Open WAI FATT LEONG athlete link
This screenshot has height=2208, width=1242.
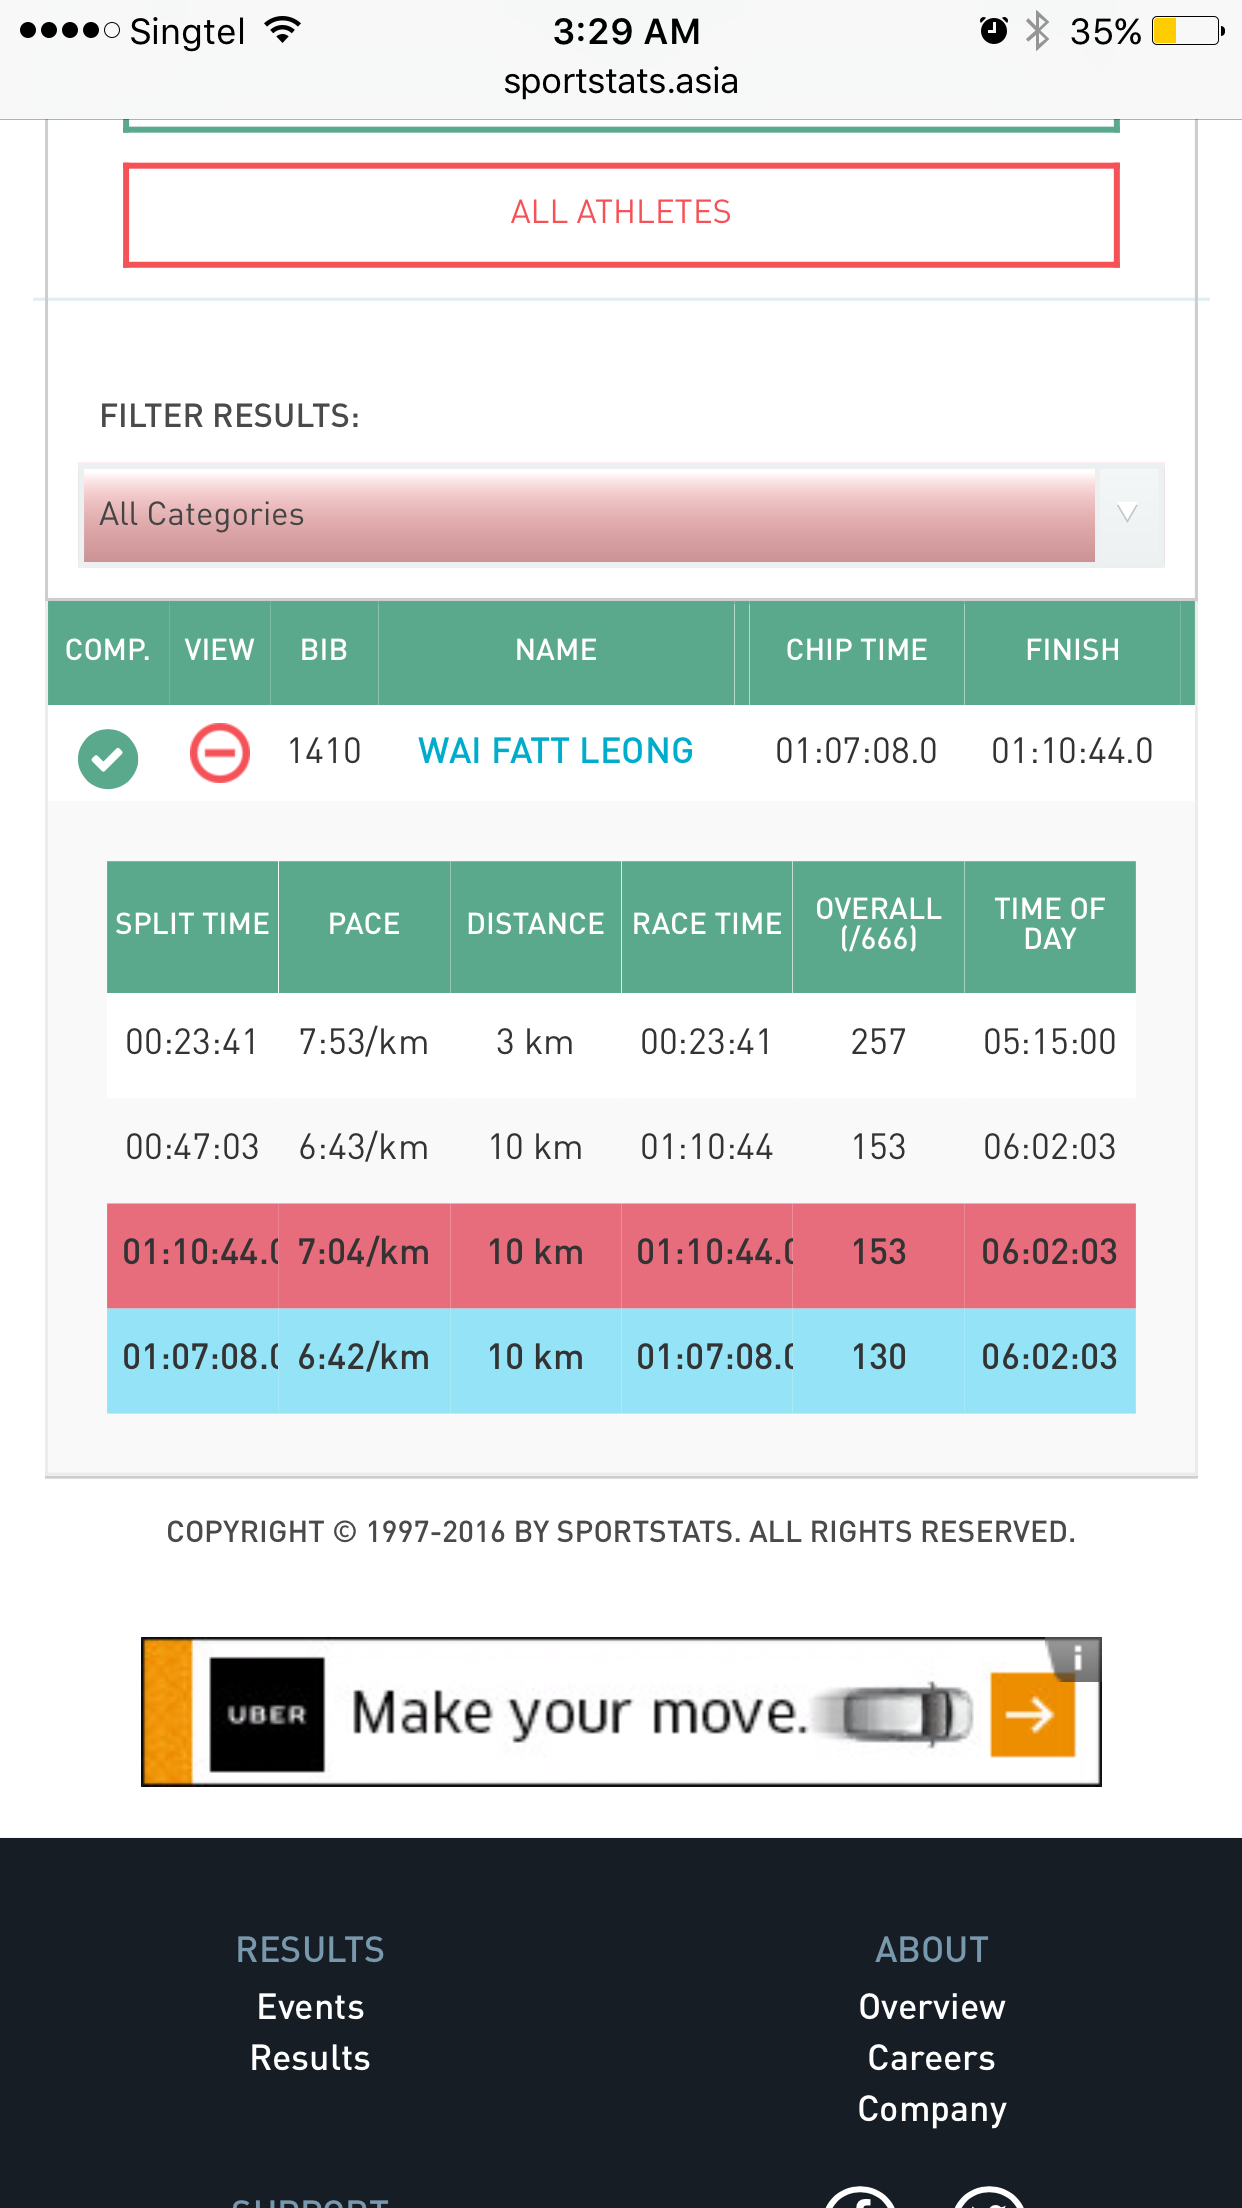555,751
